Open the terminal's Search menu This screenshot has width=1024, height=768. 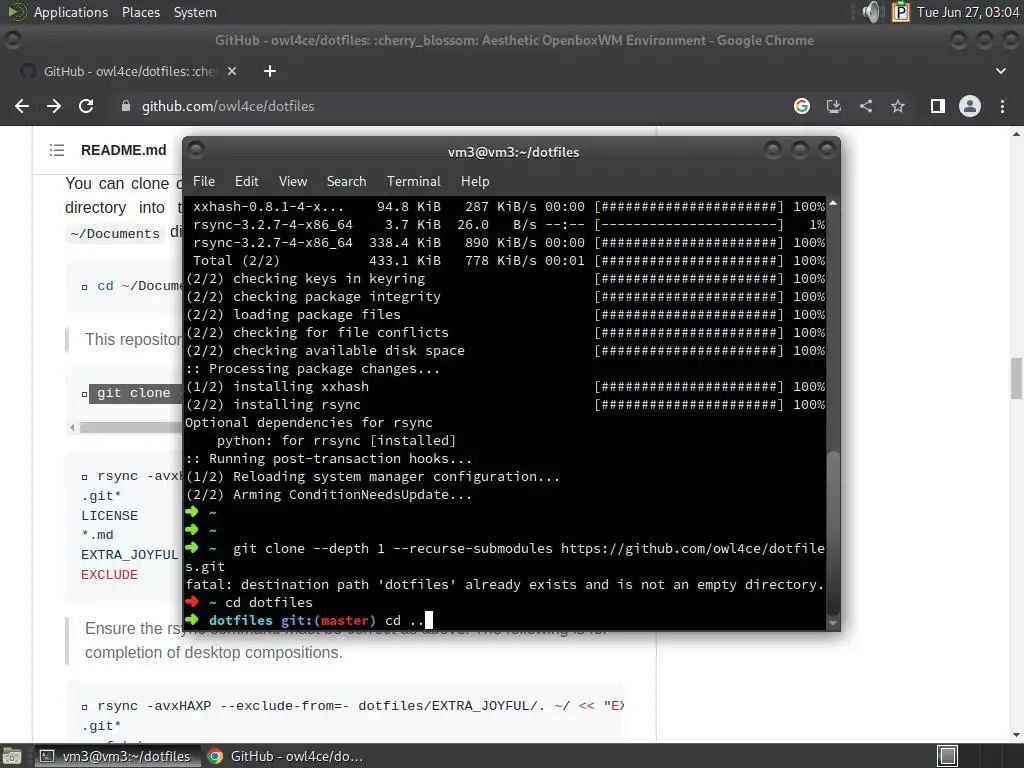click(346, 181)
